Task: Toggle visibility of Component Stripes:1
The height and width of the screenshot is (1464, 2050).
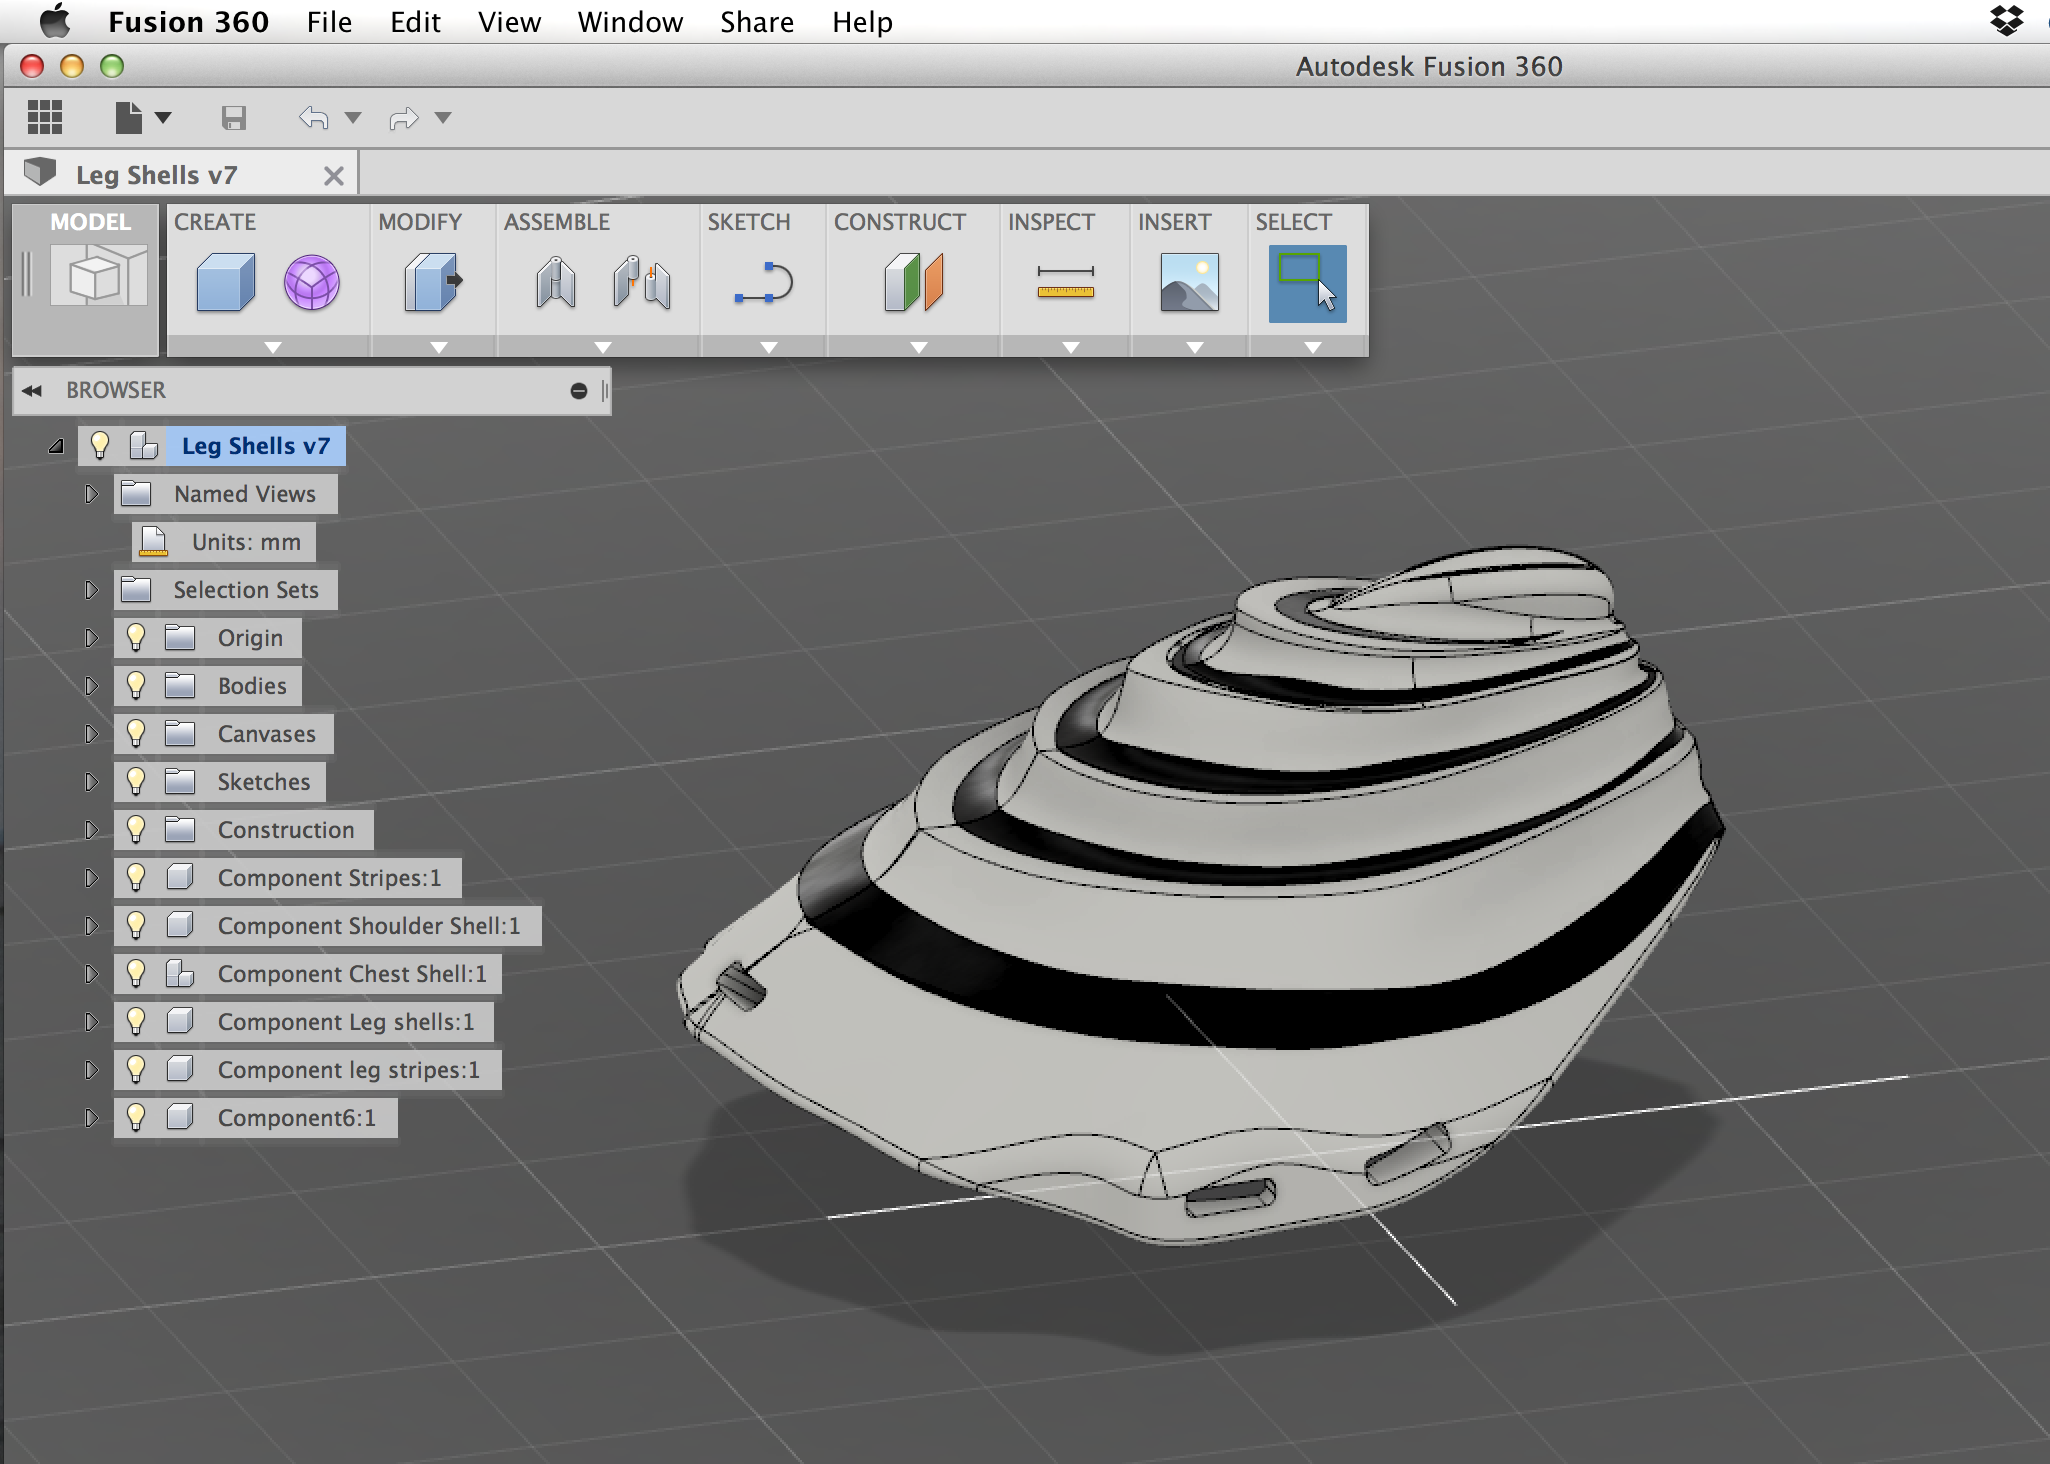Action: [x=141, y=878]
